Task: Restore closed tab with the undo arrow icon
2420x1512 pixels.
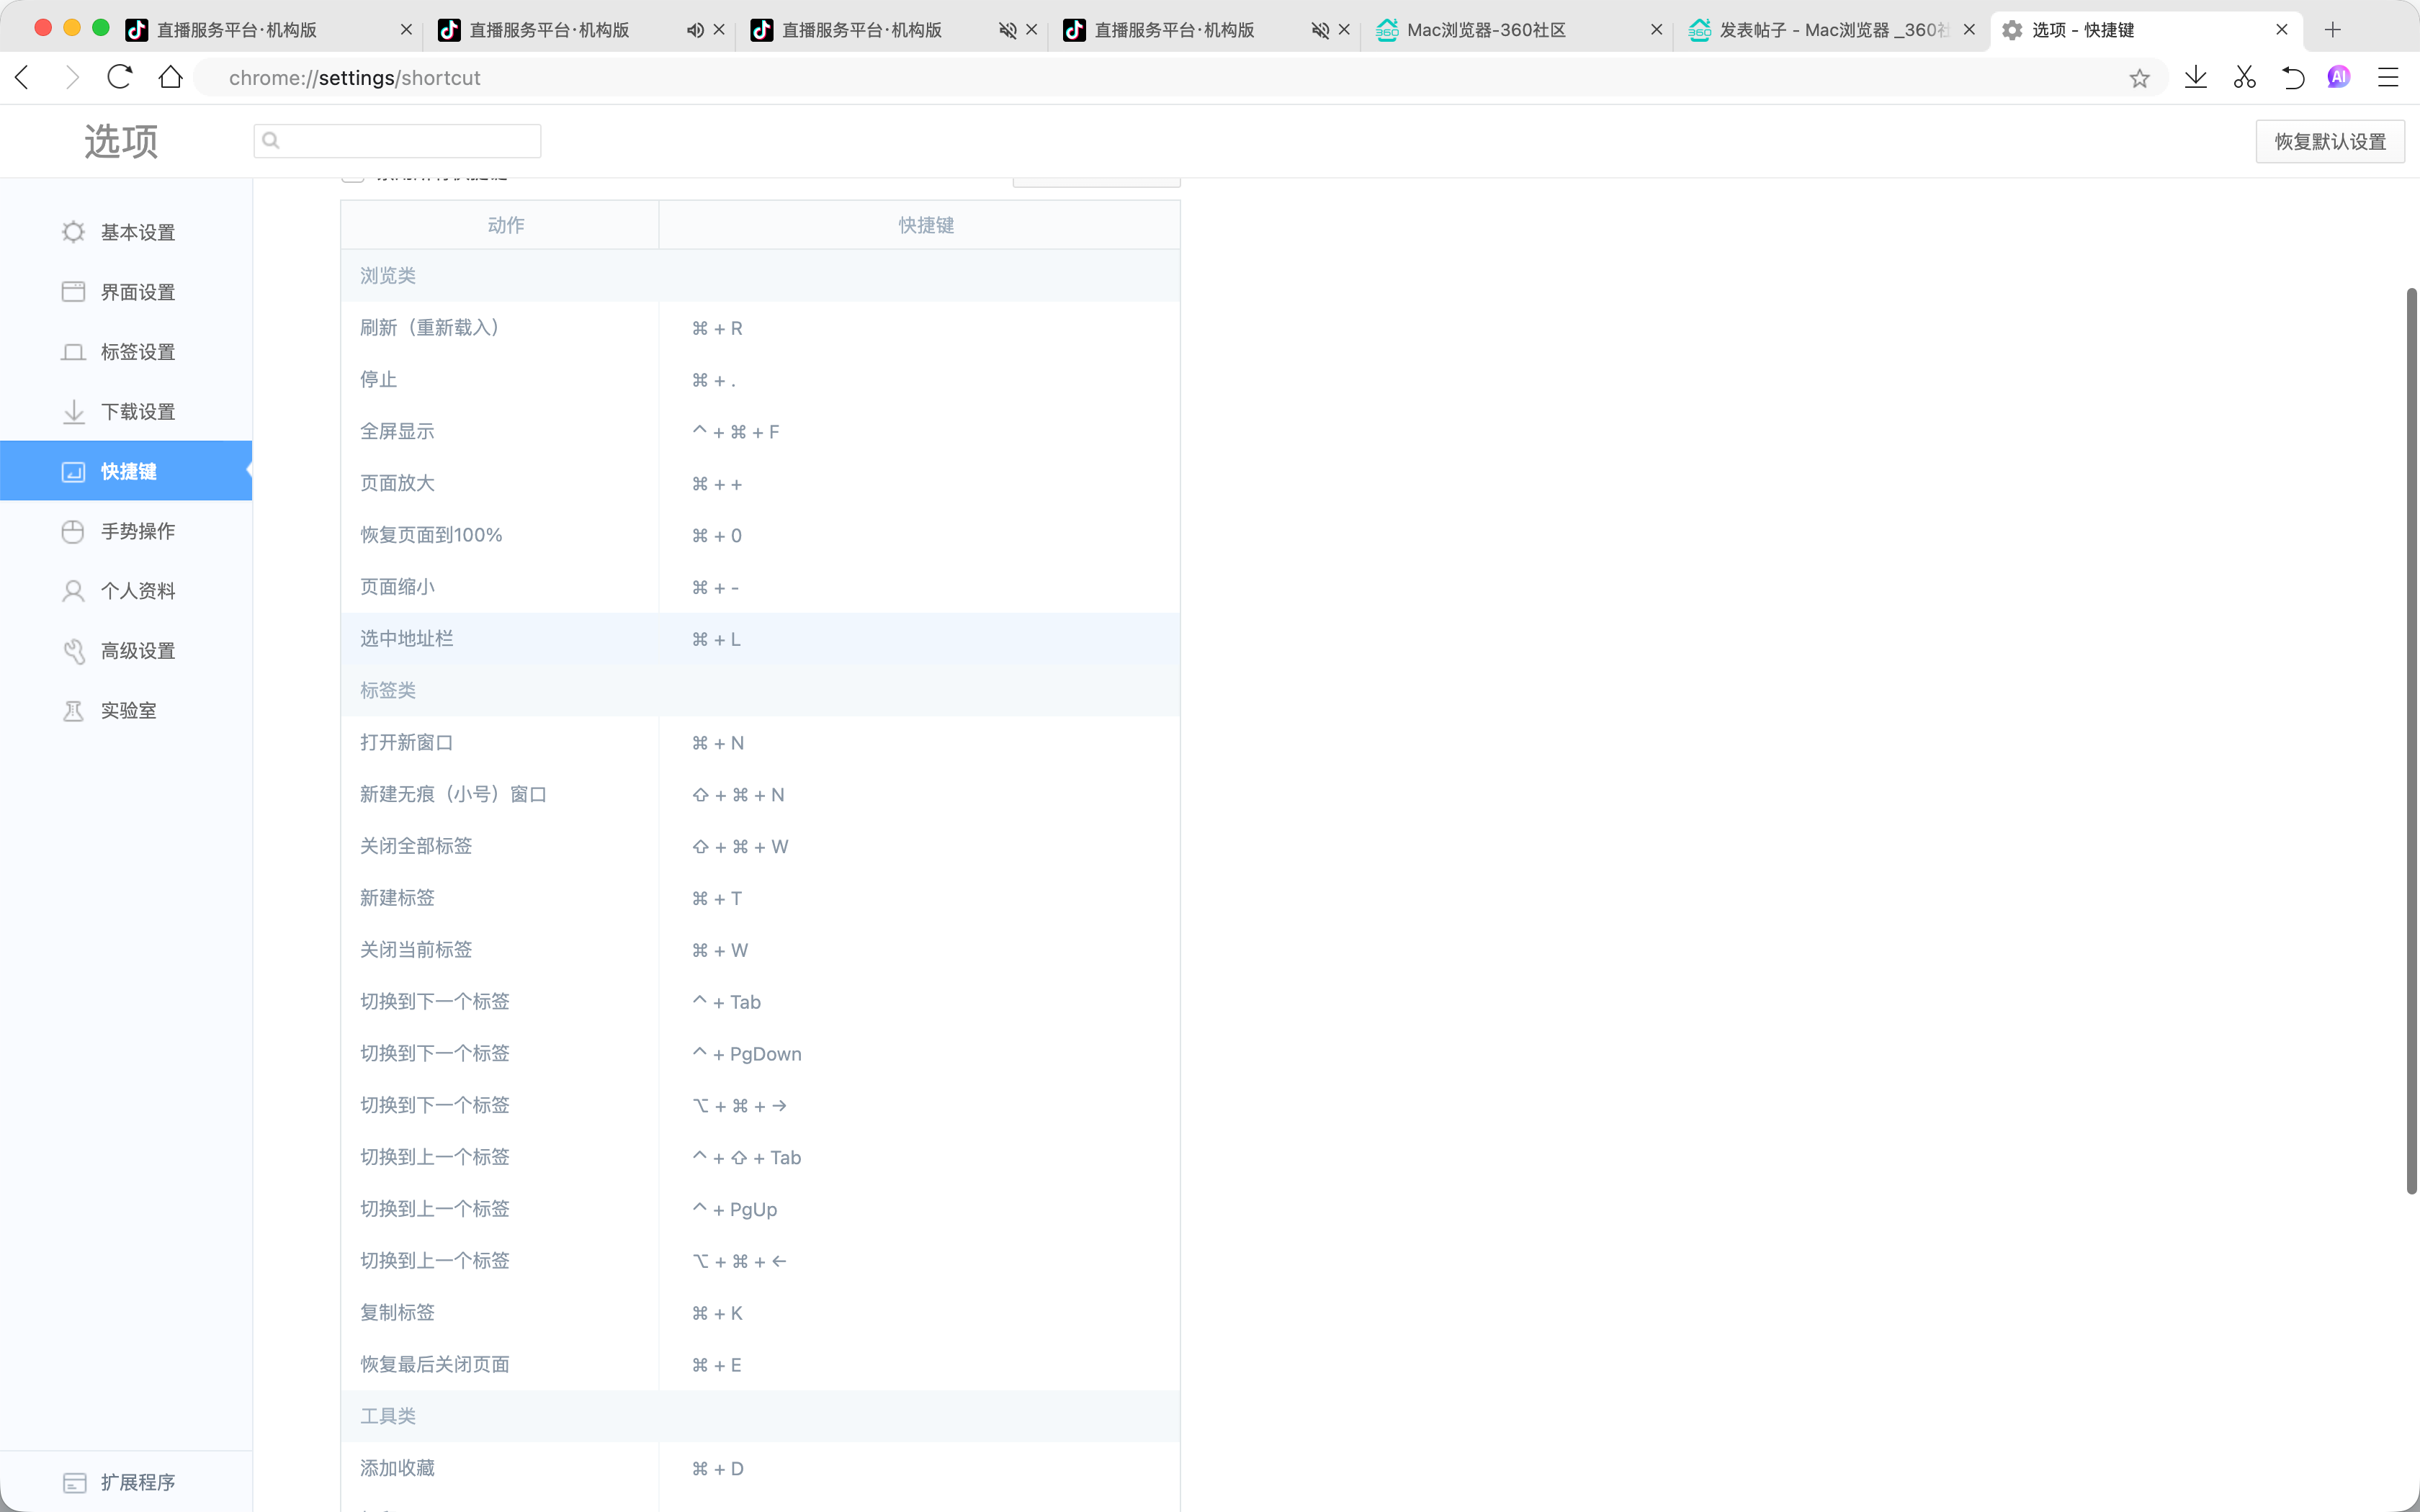Action: (2293, 77)
